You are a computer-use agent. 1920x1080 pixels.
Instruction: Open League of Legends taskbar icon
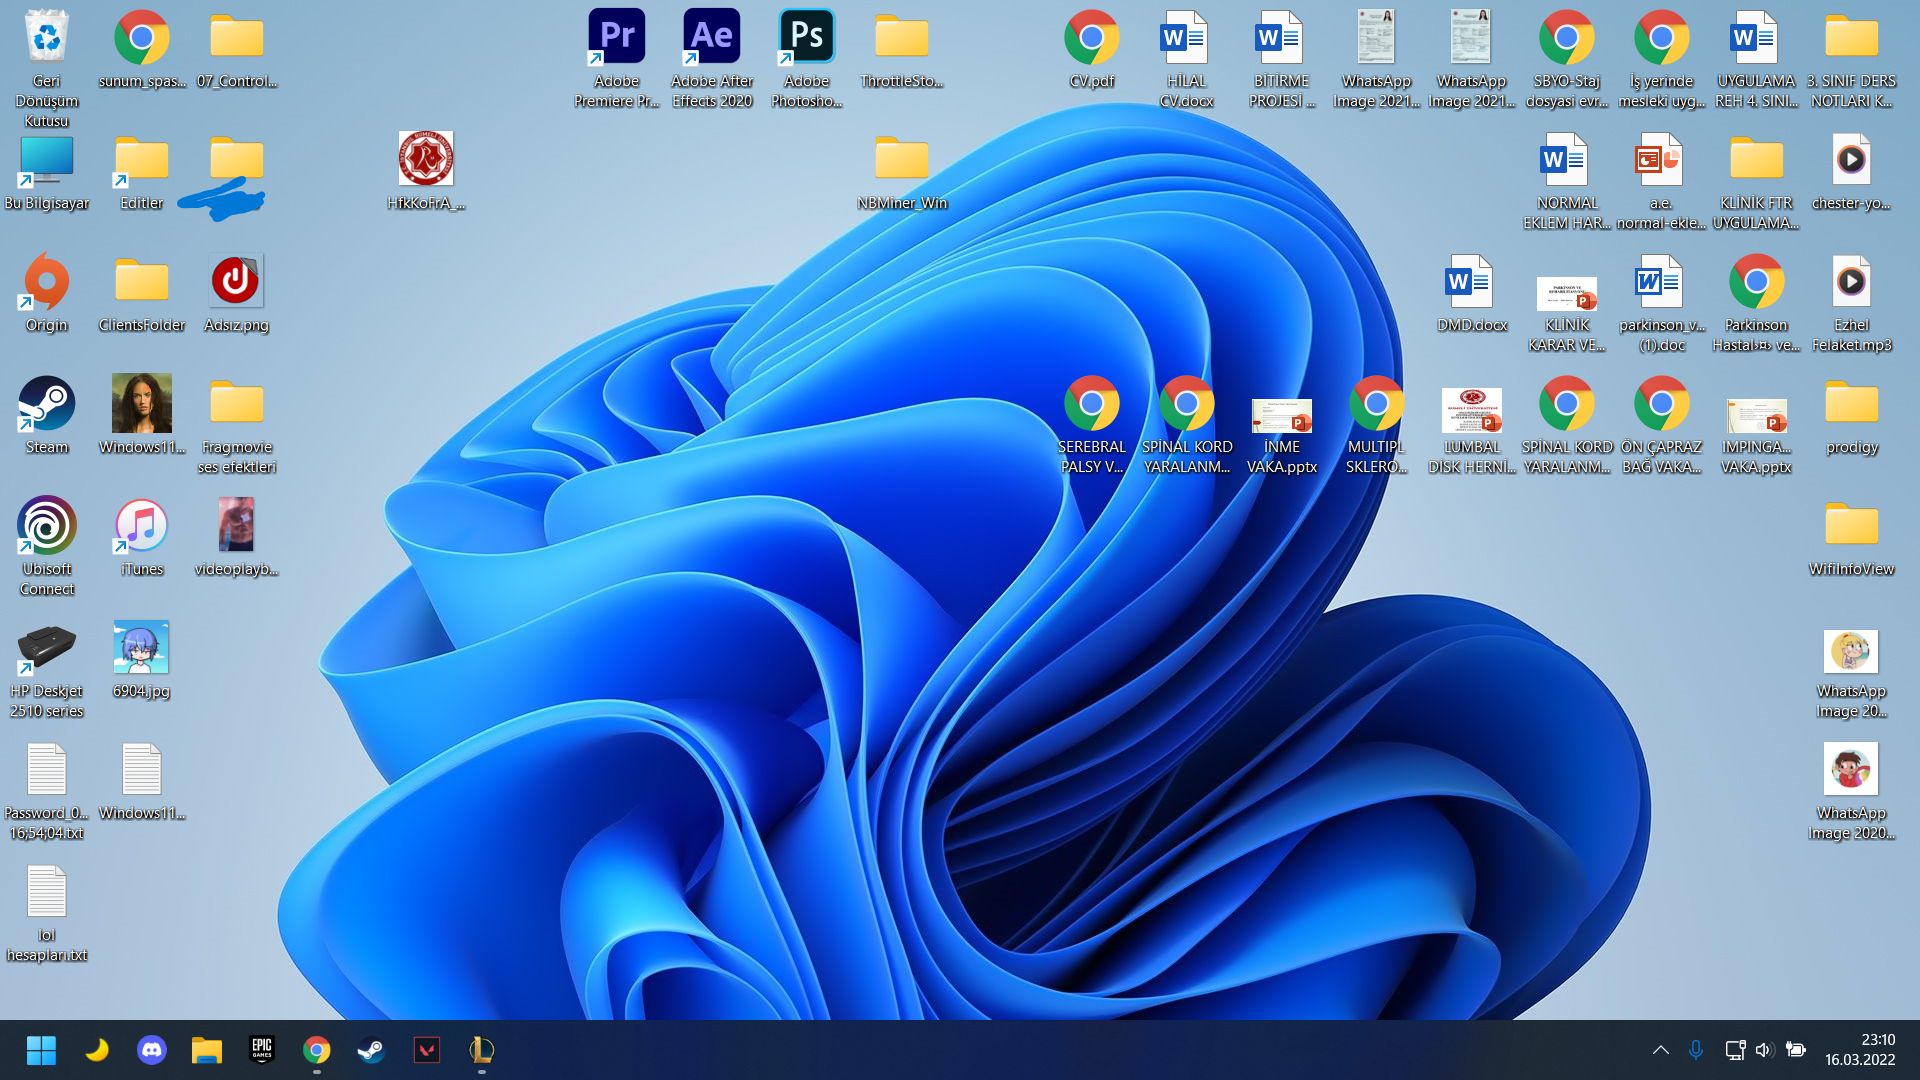coord(481,1050)
